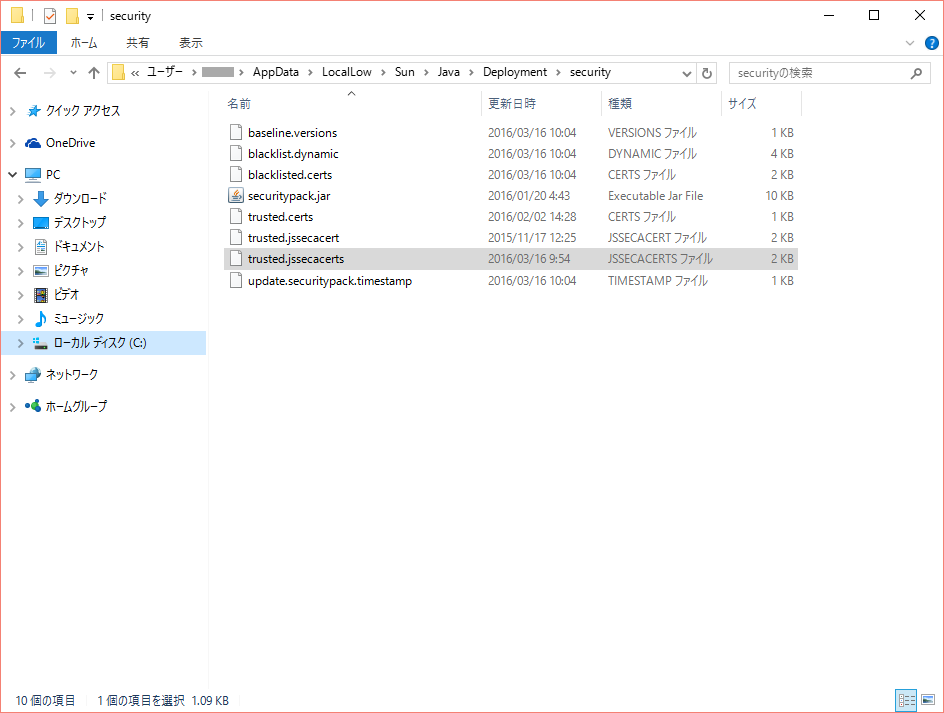
Task: Click the refresh button beside address bar
Action: tap(708, 73)
